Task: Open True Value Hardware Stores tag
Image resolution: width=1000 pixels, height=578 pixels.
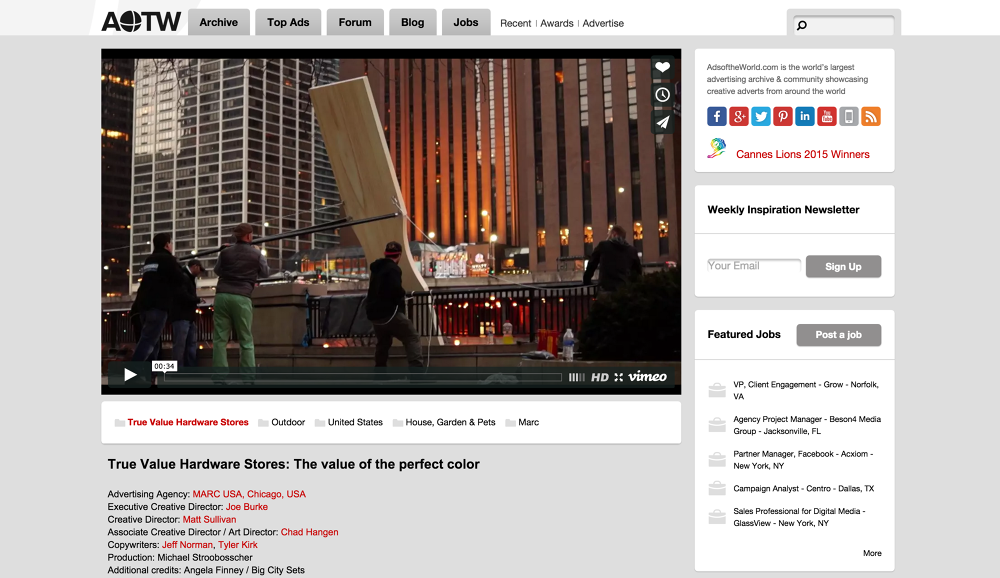Action: click(x=188, y=422)
